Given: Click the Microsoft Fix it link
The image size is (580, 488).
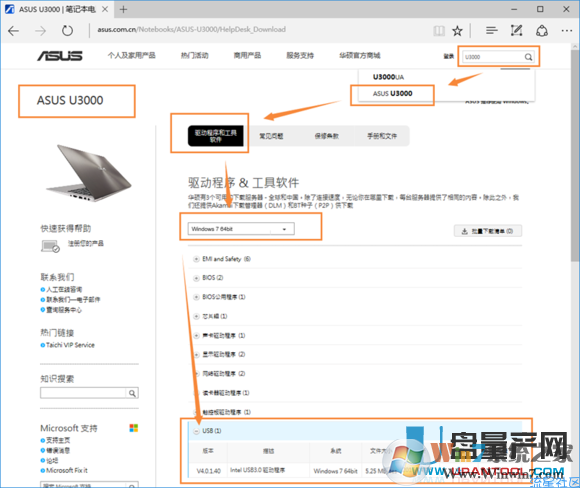Looking at the screenshot, I should (67, 471).
